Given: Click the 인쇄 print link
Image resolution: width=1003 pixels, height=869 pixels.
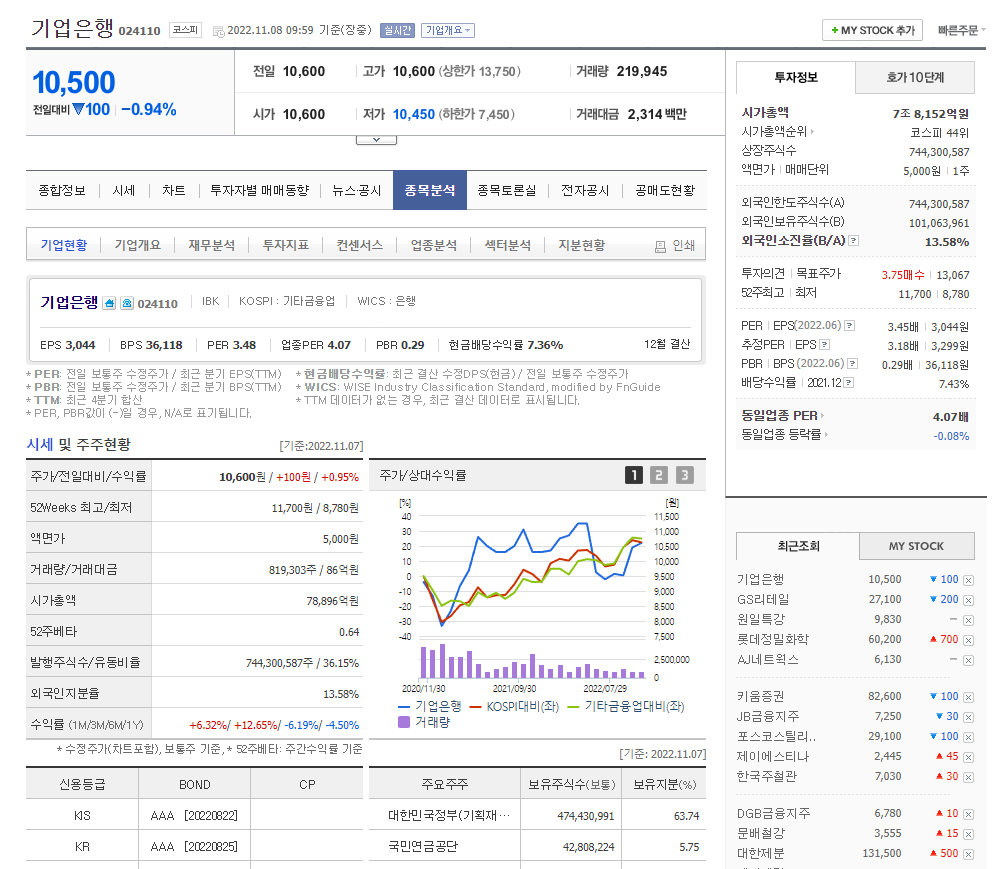Looking at the screenshot, I should tap(683, 246).
